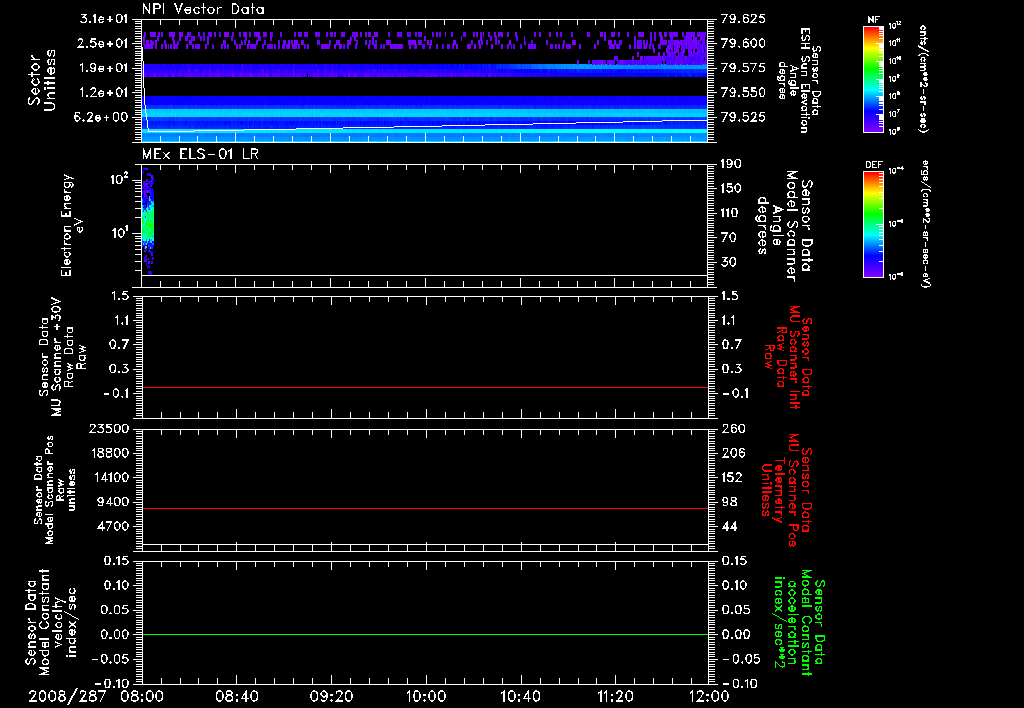Click the 2.5e+01 sector tick label

104,43
